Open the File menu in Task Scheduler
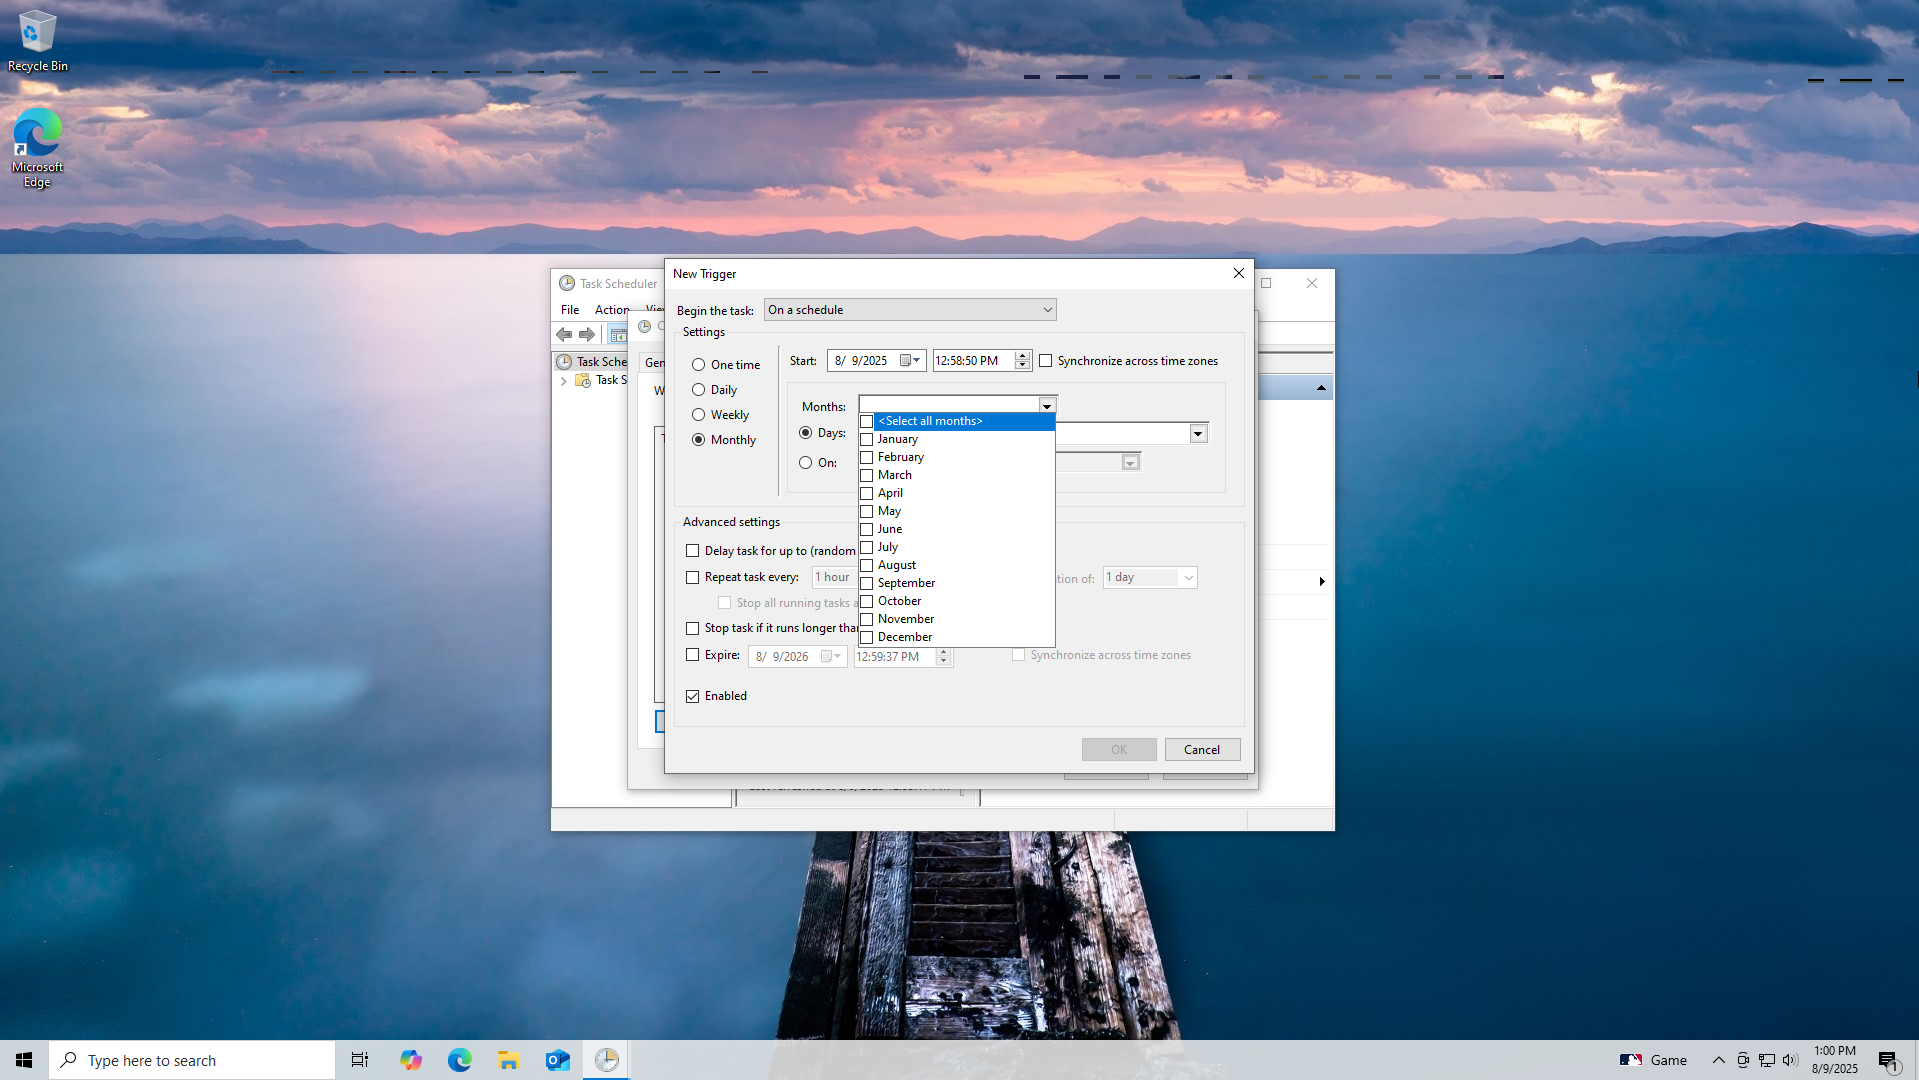Image resolution: width=1919 pixels, height=1080 pixels. pos(570,310)
